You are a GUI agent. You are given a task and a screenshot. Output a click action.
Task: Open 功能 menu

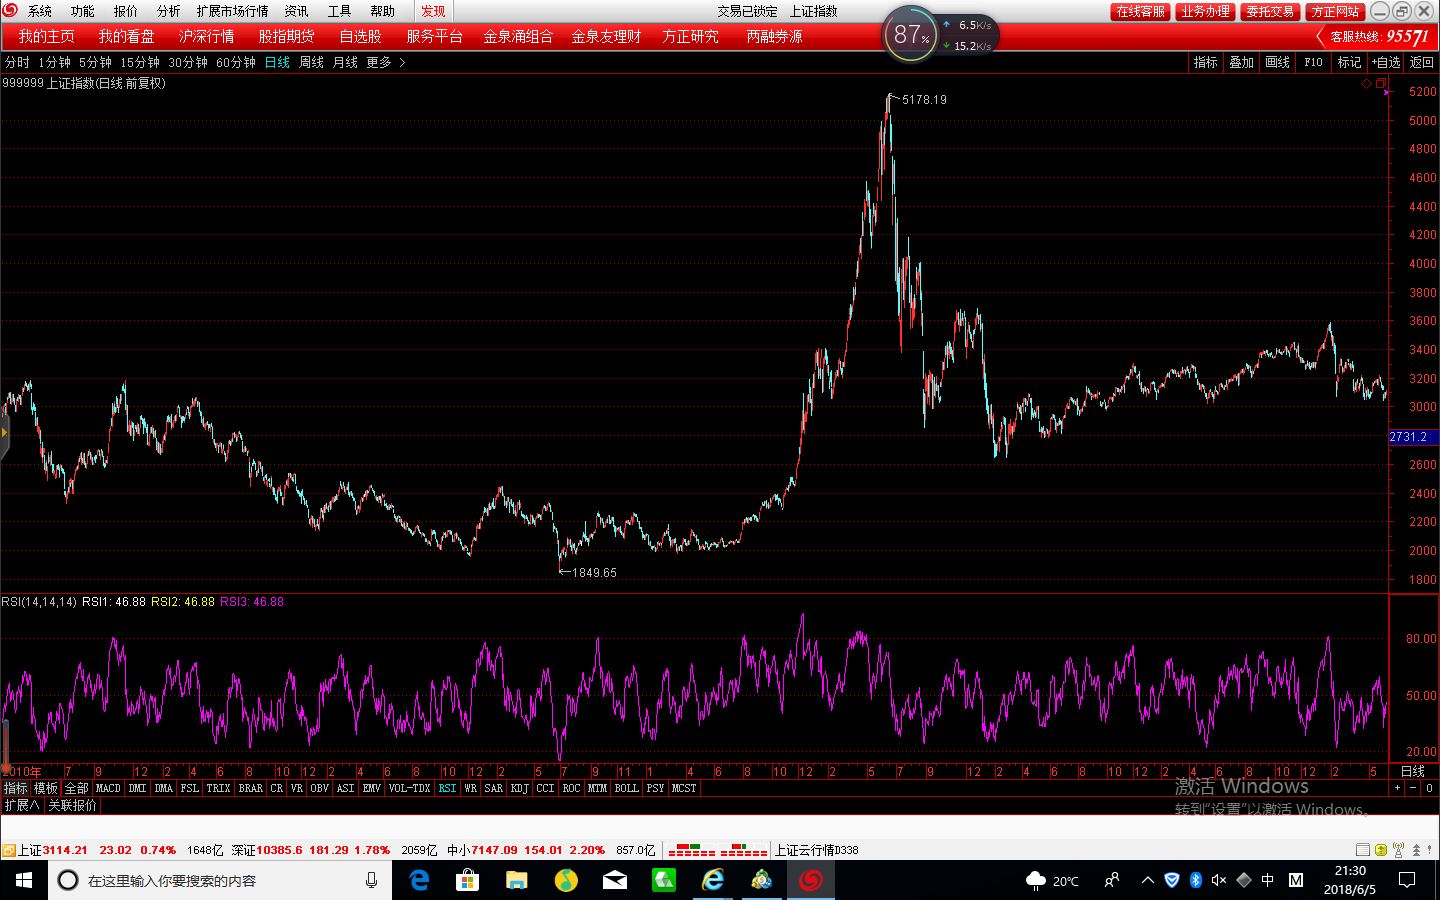[x=83, y=11]
